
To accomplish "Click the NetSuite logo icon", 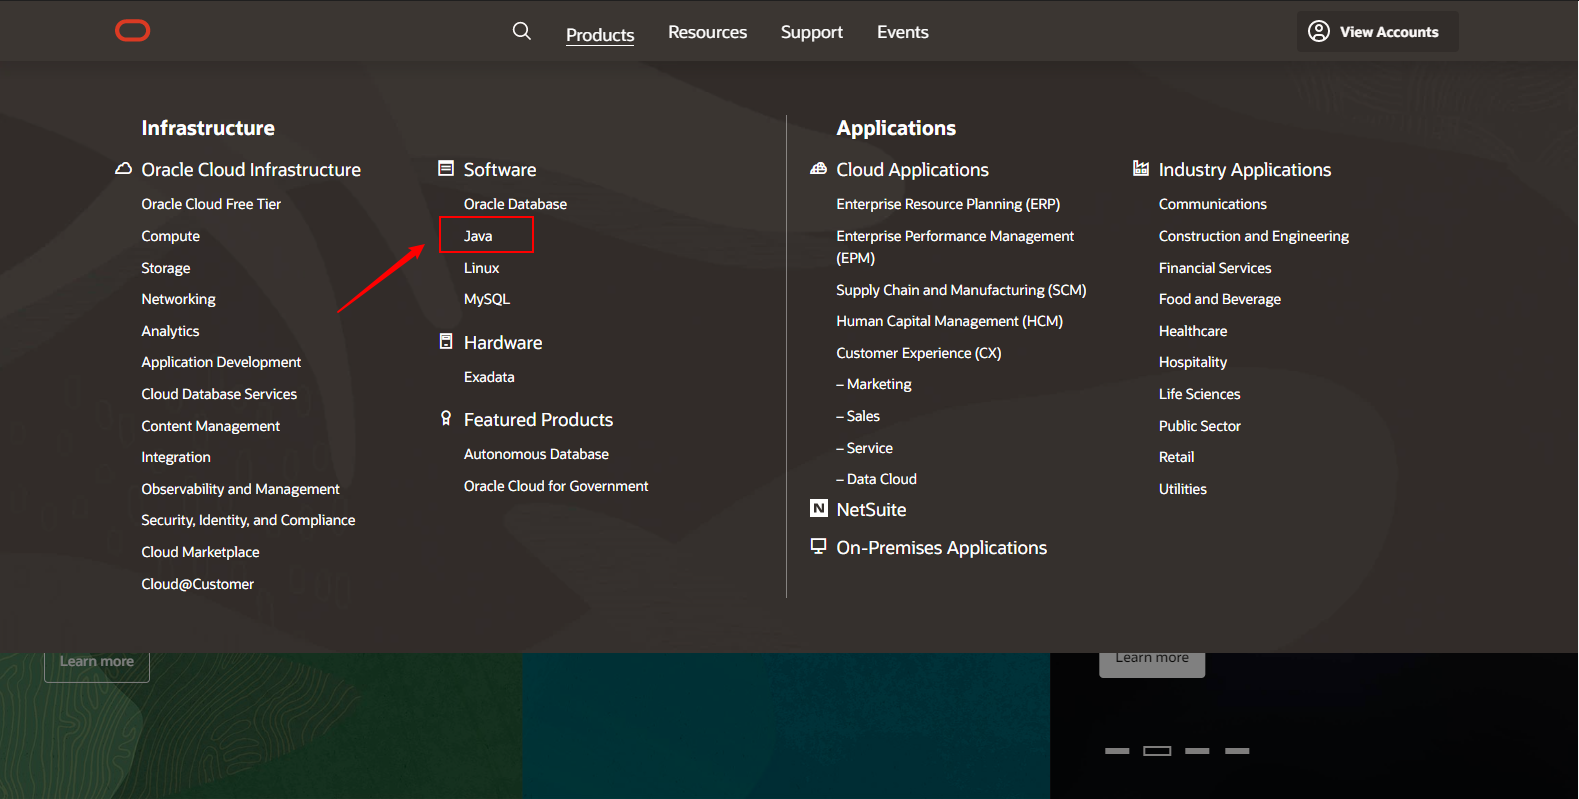I will coord(818,509).
